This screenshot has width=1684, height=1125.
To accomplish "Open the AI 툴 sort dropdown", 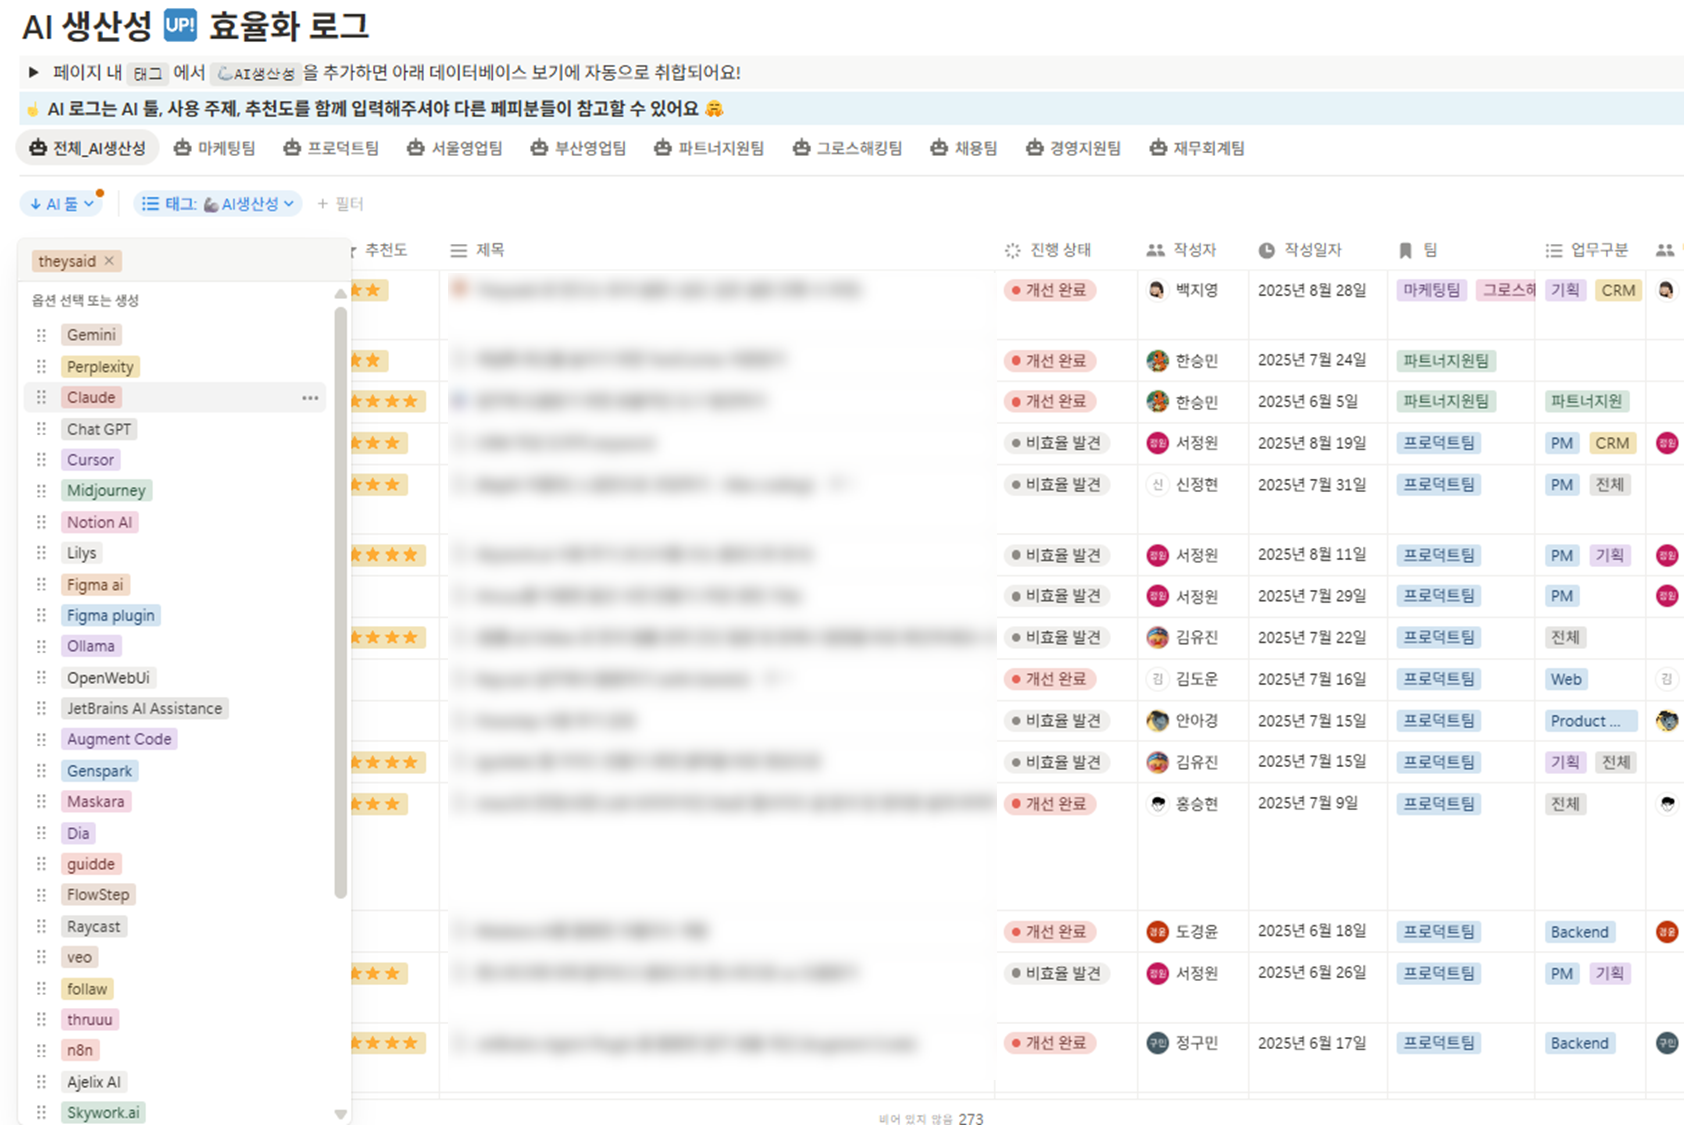I will 62,204.
